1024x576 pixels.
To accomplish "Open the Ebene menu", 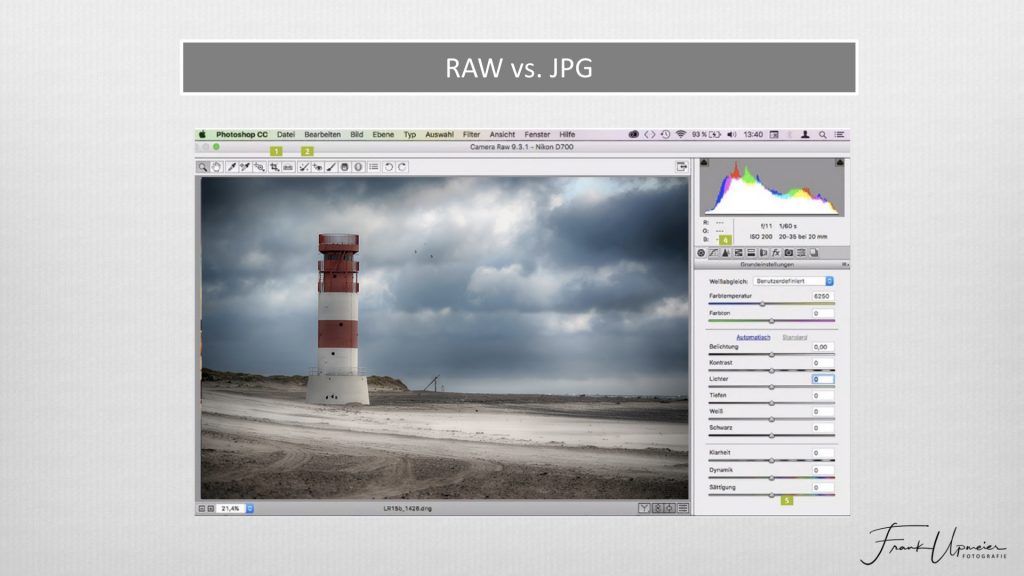I will click(383, 135).
